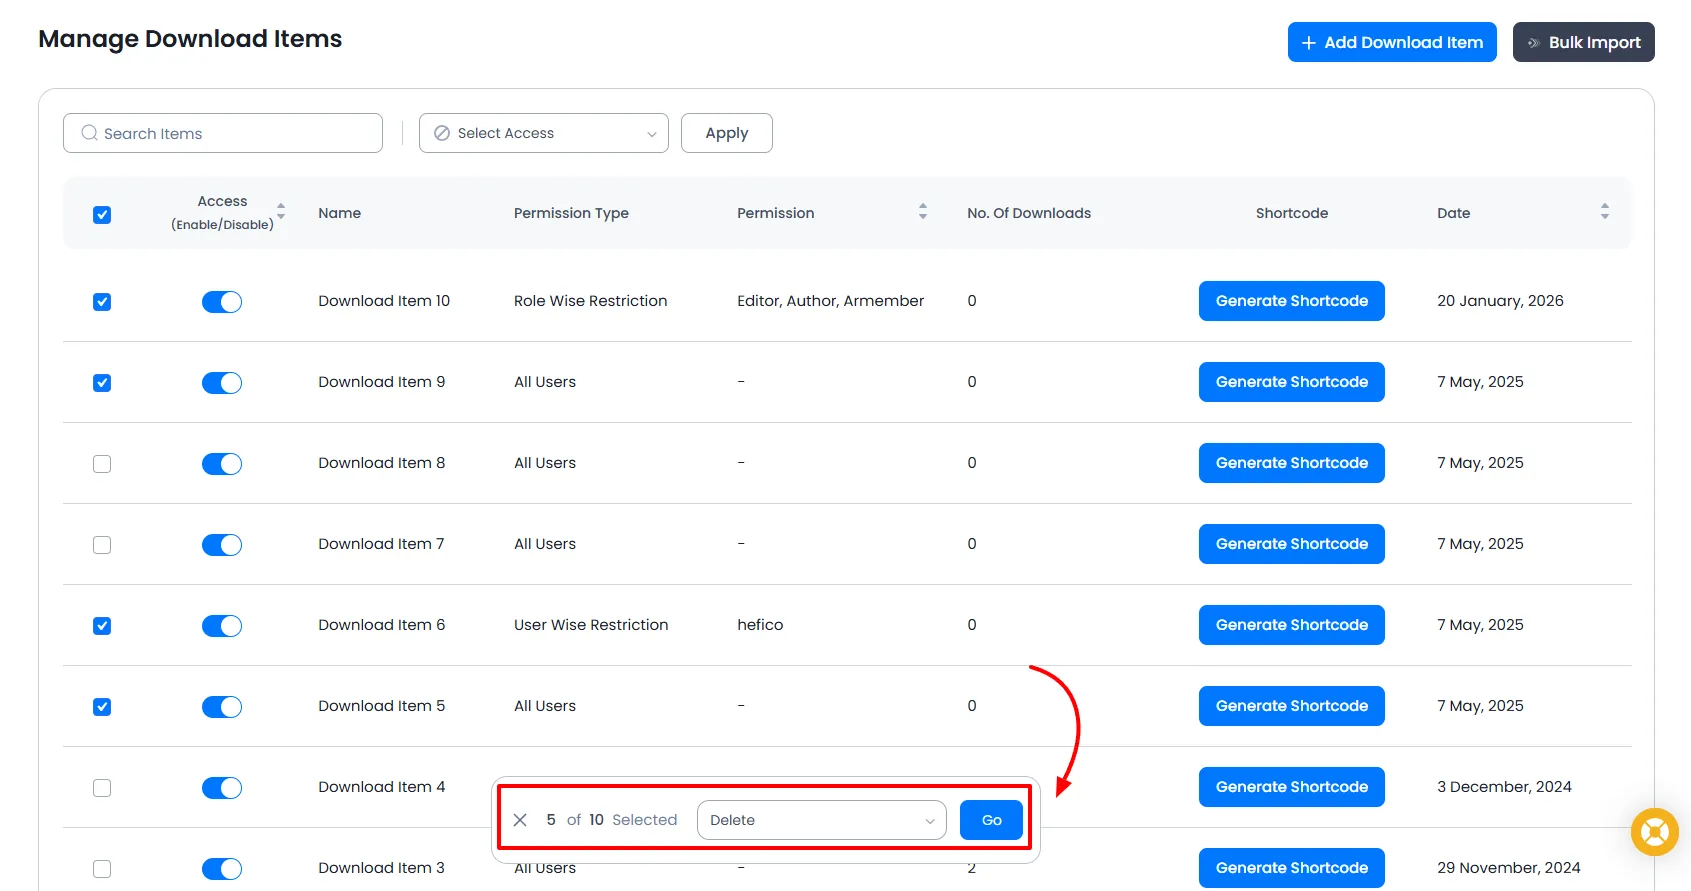
Task: Disable access for Download Item 8
Action: (222, 464)
